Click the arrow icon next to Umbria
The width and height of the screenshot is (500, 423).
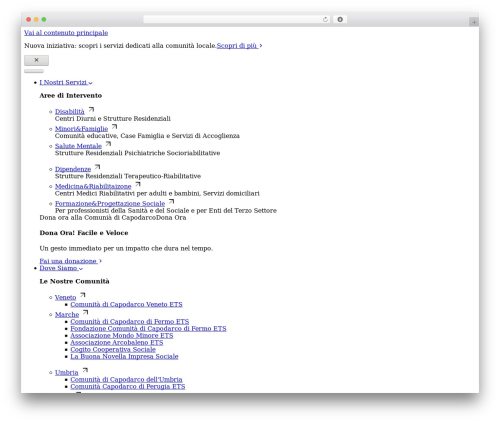click(x=85, y=370)
